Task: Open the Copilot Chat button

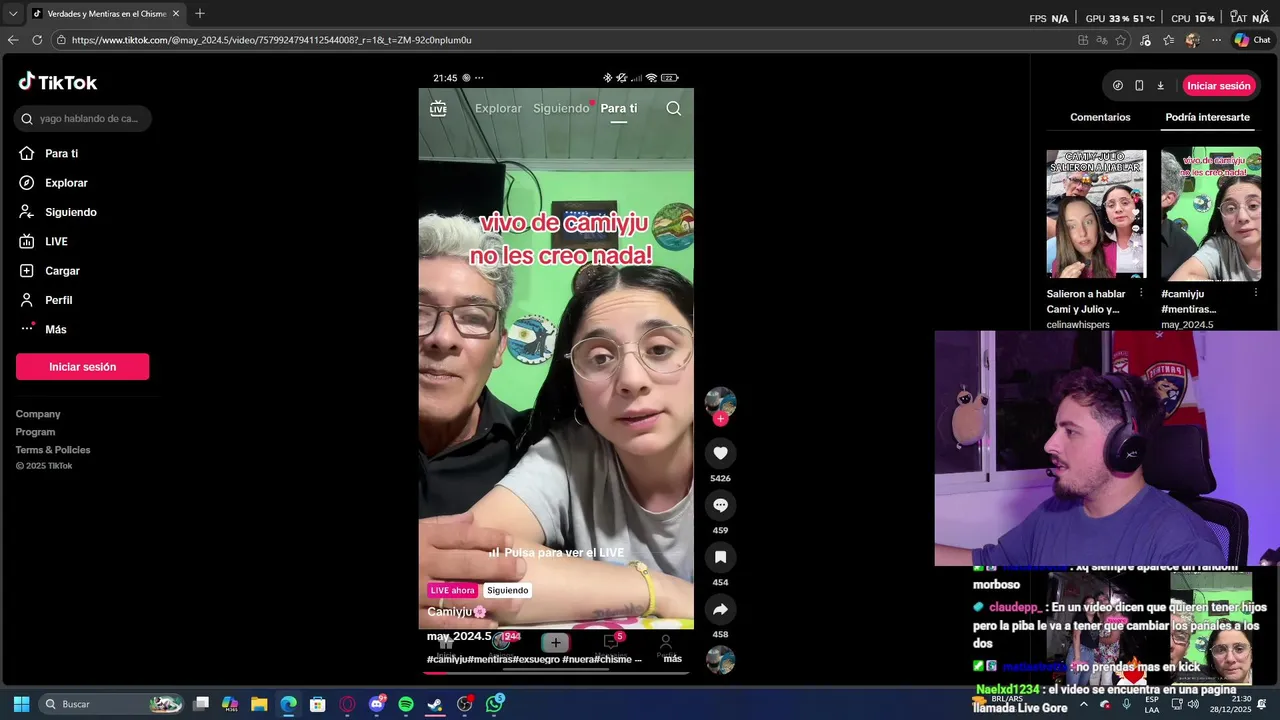Action: coord(1252,40)
